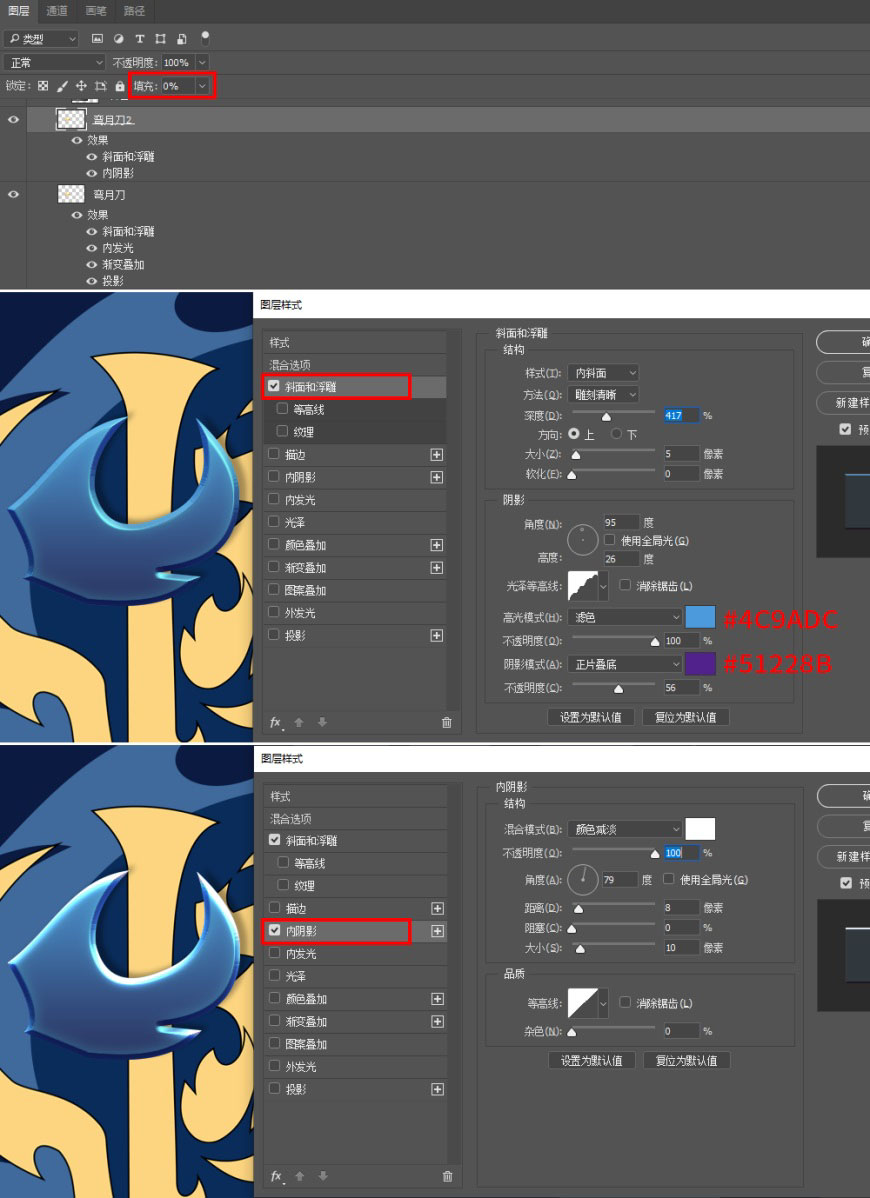This screenshot has width=870, height=1198.
Task: Switch to the 路径 tab
Action: [x=134, y=11]
